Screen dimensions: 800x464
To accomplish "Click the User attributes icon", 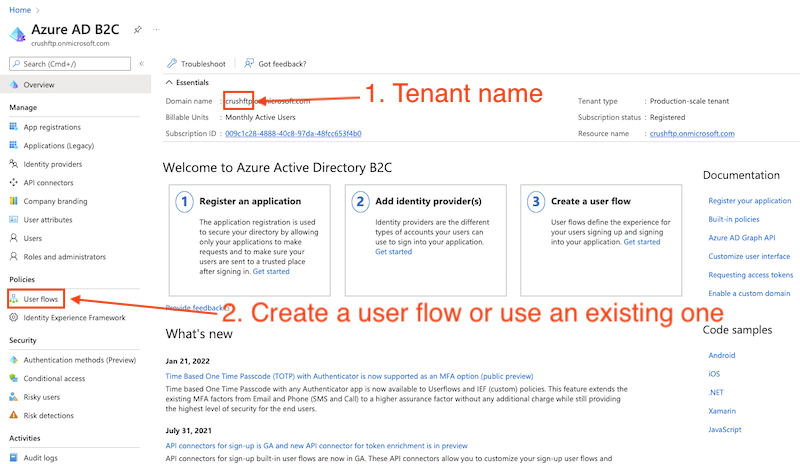I will coord(14,219).
